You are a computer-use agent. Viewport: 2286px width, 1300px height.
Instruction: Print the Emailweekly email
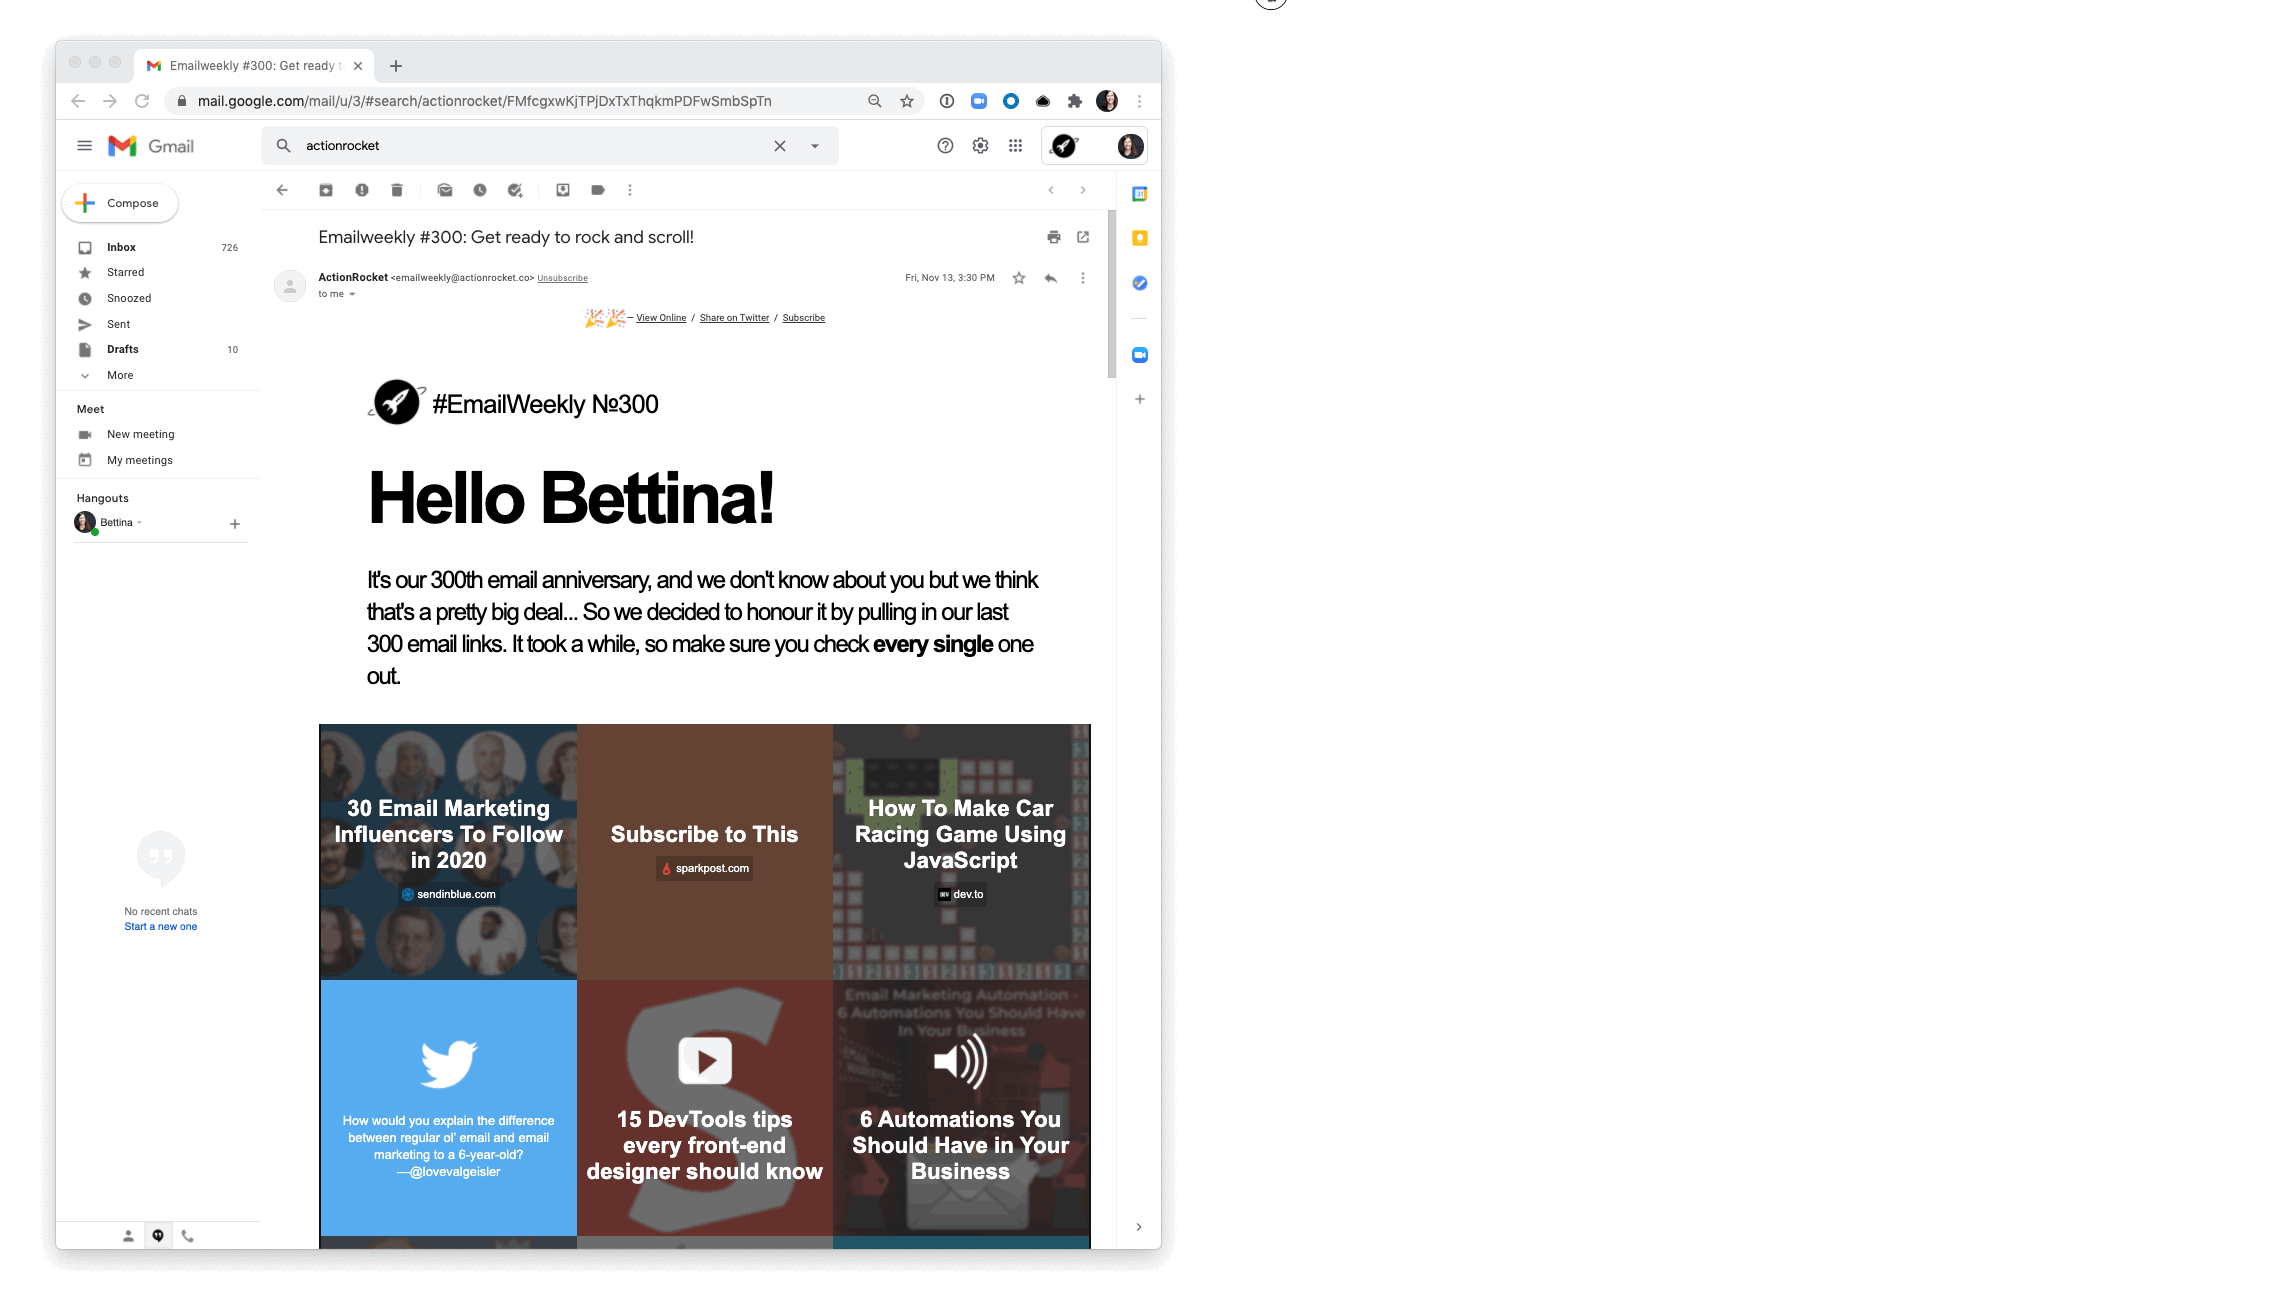pyautogui.click(x=1053, y=237)
